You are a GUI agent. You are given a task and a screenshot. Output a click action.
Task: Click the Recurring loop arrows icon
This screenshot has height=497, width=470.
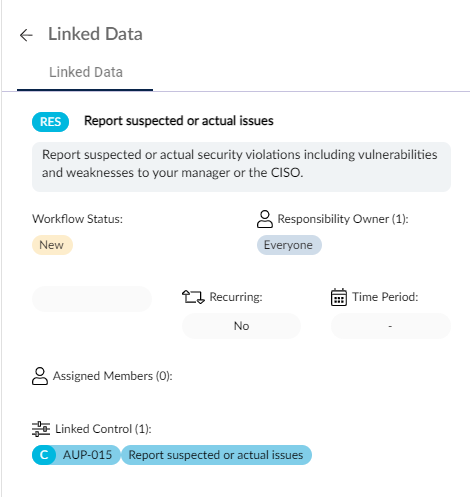[193, 297]
